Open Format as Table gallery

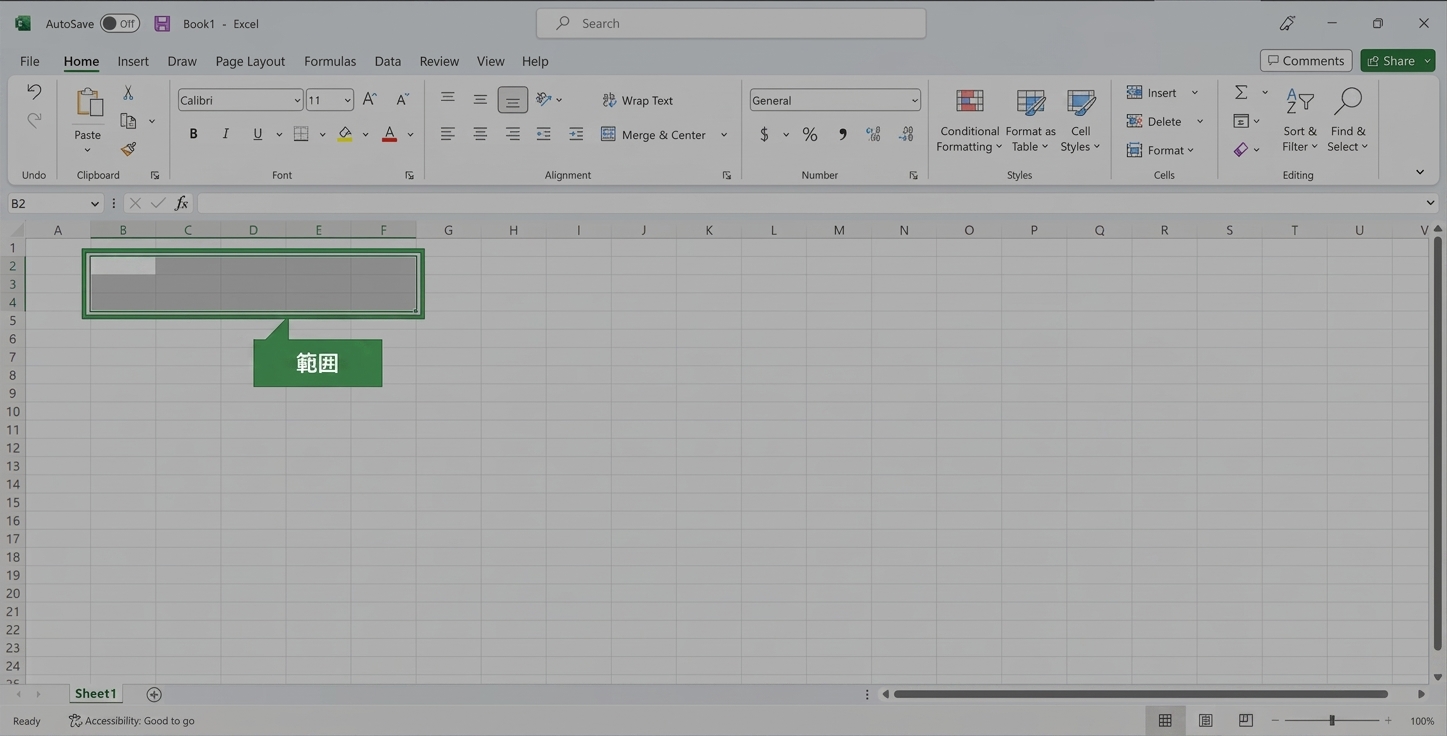pos(1030,120)
